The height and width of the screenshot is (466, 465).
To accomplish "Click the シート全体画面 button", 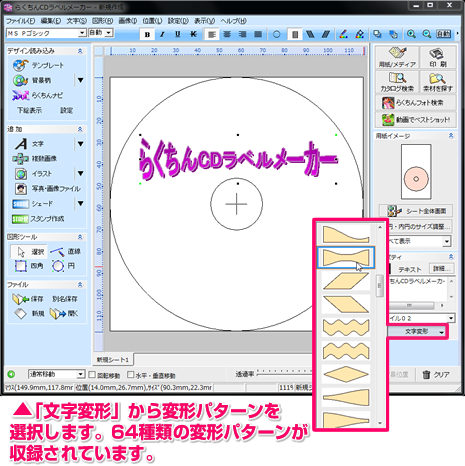I will pos(416,211).
